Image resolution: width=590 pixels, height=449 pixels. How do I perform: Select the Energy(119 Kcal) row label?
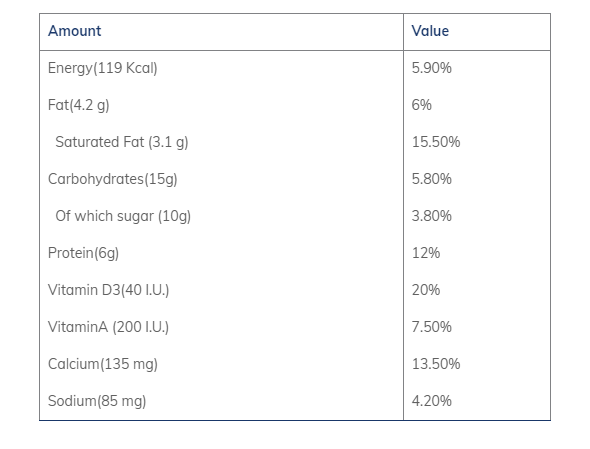click(103, 68)
